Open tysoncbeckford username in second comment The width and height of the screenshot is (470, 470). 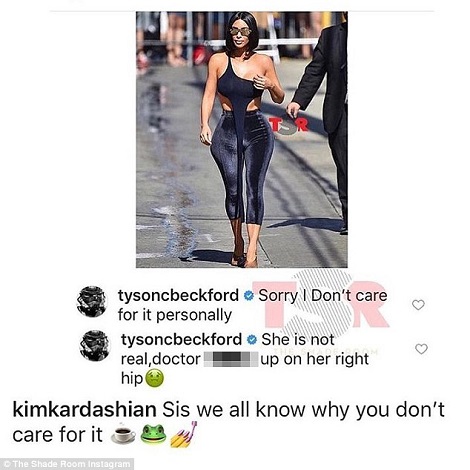point(182,340)
